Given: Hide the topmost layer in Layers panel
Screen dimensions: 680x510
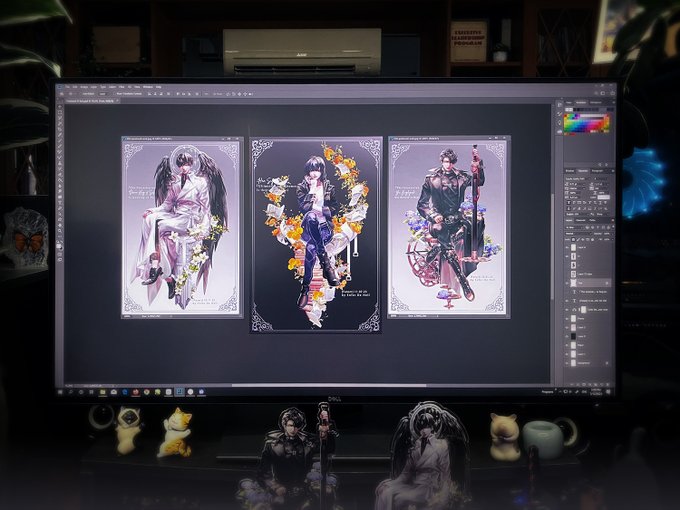Looking at the screenshot, I should (x=567, y=247).
